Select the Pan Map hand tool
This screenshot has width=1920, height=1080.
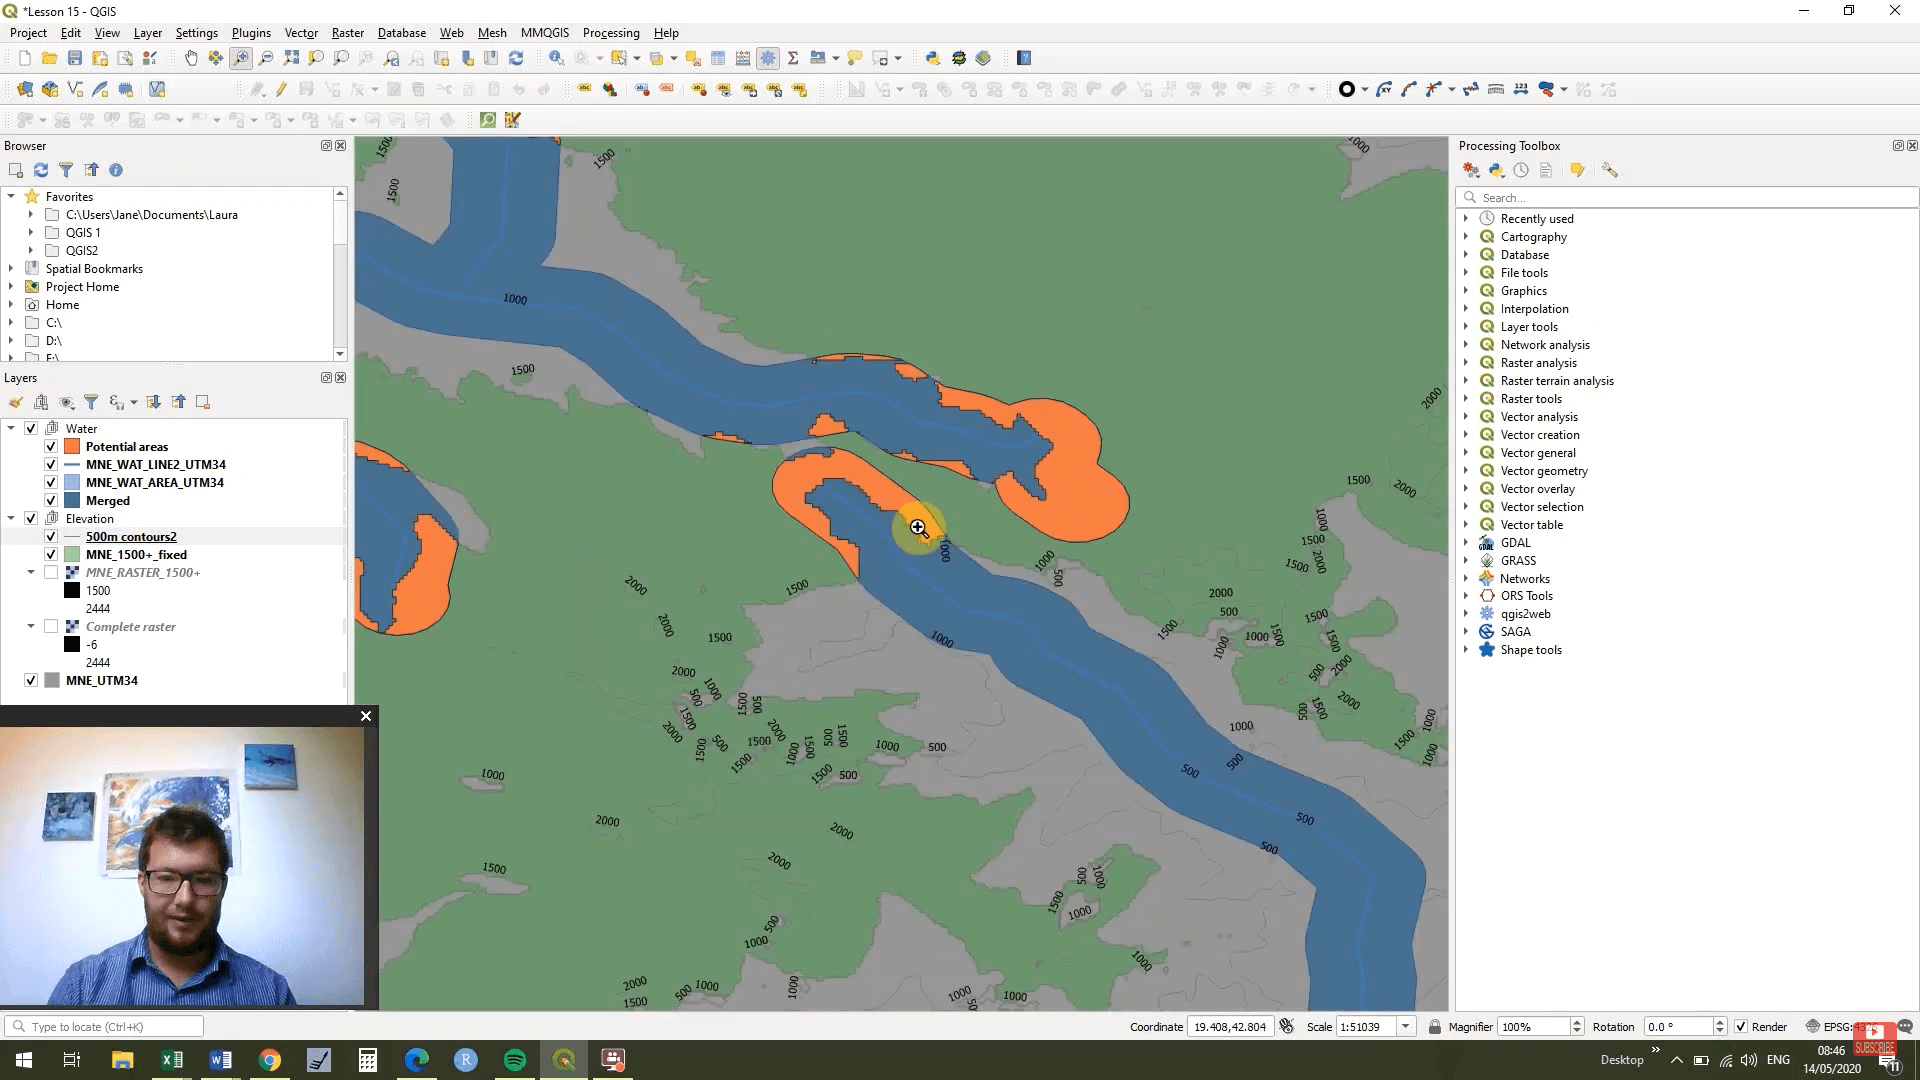(x=191, y=58)
